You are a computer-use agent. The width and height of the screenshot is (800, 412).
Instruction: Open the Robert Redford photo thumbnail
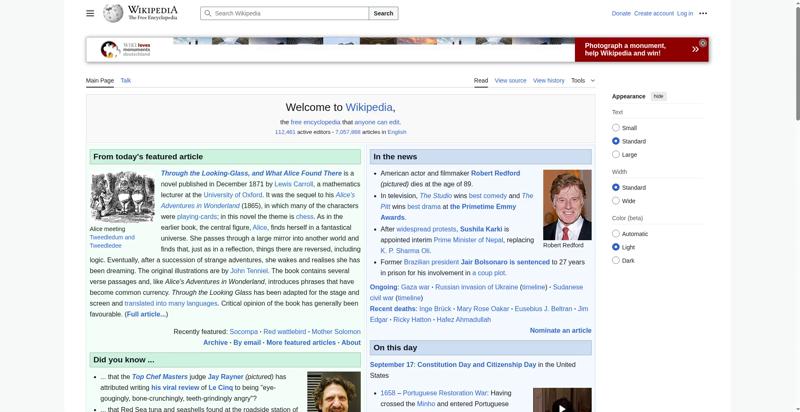click(x=567, y=205)
